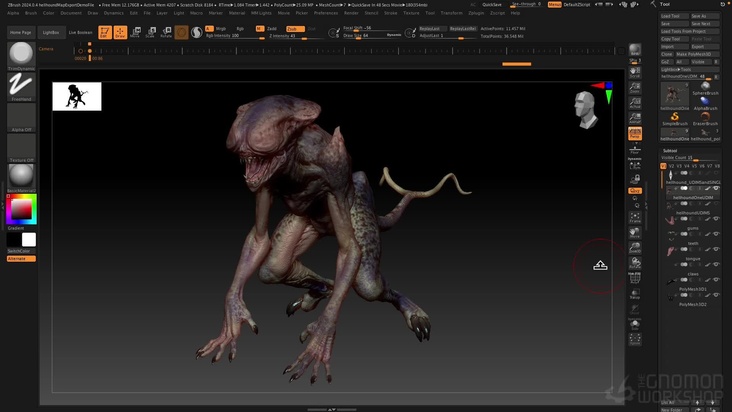Click the right-shelf Rotate view icon
The height and width of the screenshot is (412, 732).
coord(635,263)
